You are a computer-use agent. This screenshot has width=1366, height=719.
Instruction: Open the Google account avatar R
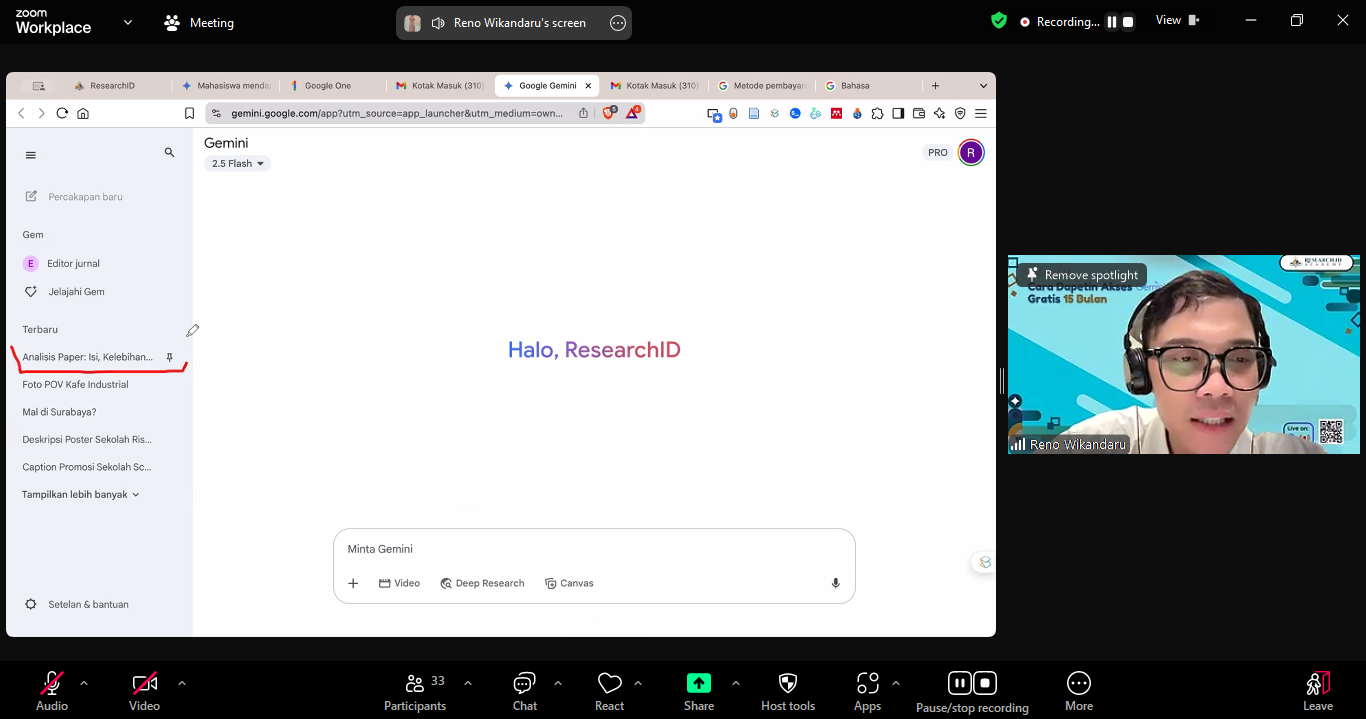(x=971, y=153)
